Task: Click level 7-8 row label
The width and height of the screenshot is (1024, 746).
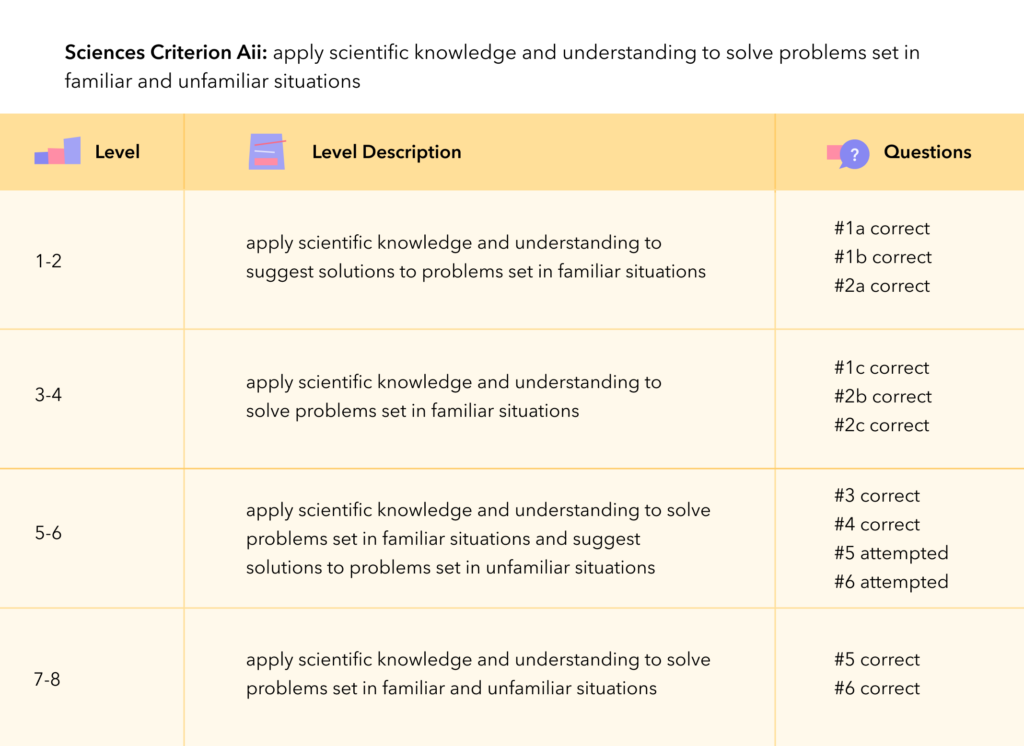Action: coord(48,679)
